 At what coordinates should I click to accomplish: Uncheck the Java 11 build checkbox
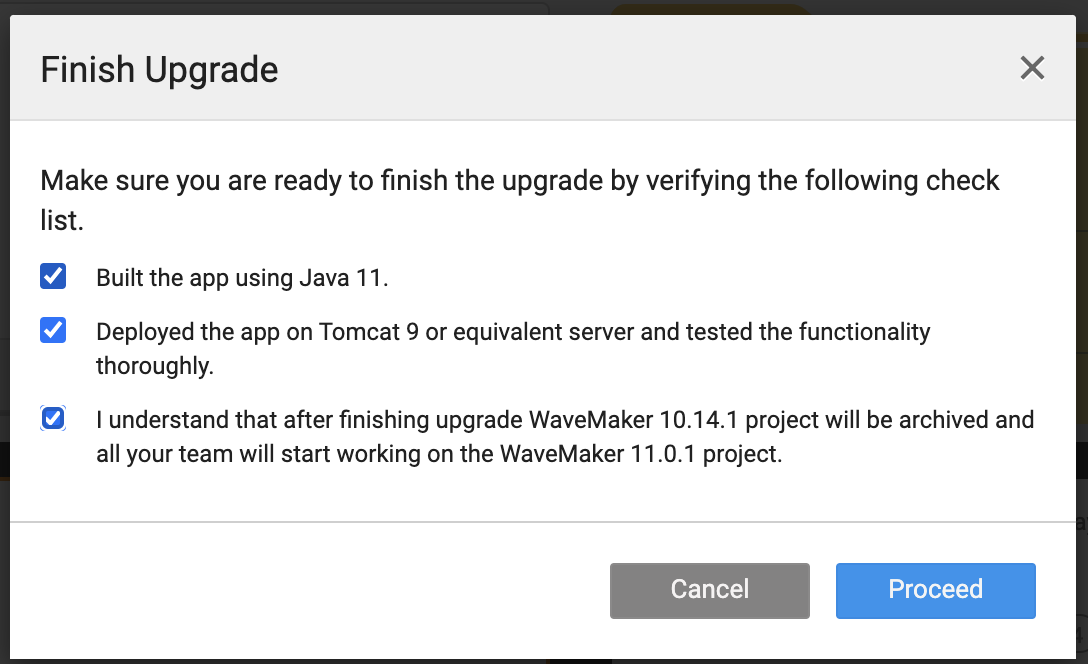[53, 277]
